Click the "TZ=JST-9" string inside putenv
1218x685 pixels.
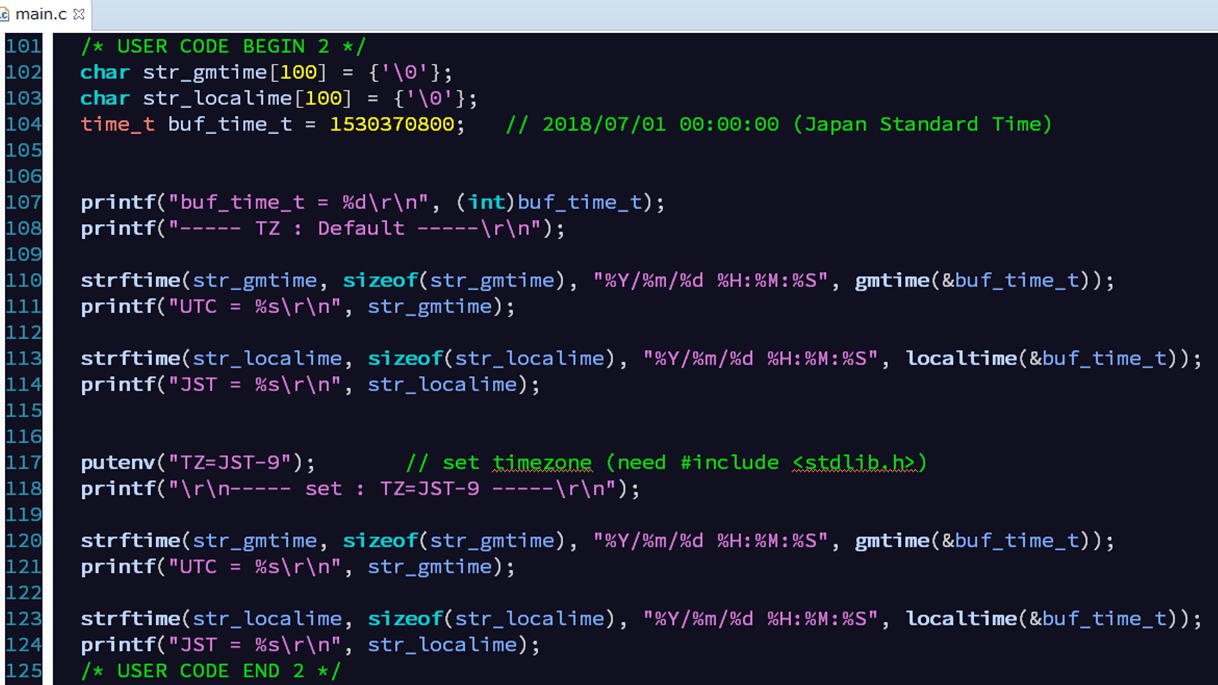tap(229, 463)
